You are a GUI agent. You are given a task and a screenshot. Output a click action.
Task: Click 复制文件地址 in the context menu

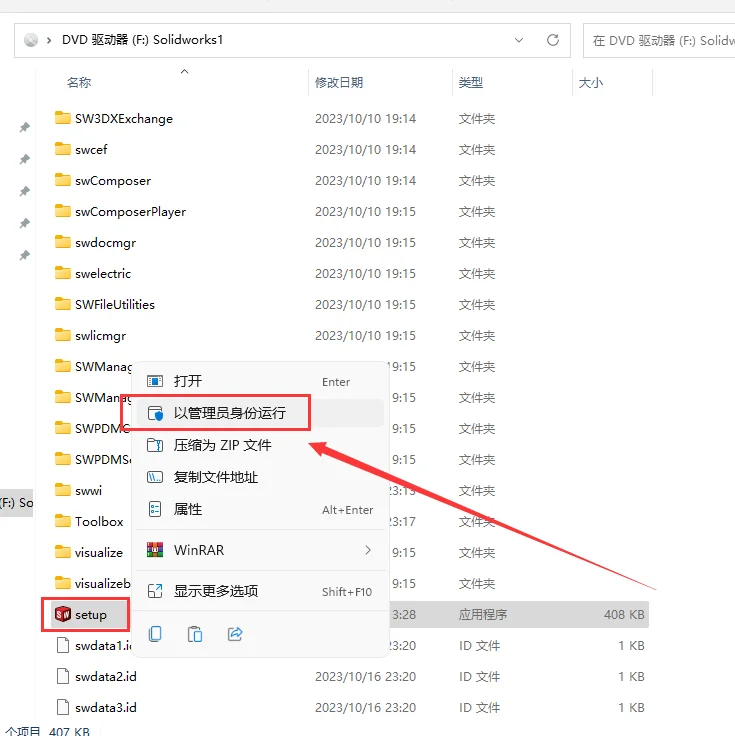(215, 477)
